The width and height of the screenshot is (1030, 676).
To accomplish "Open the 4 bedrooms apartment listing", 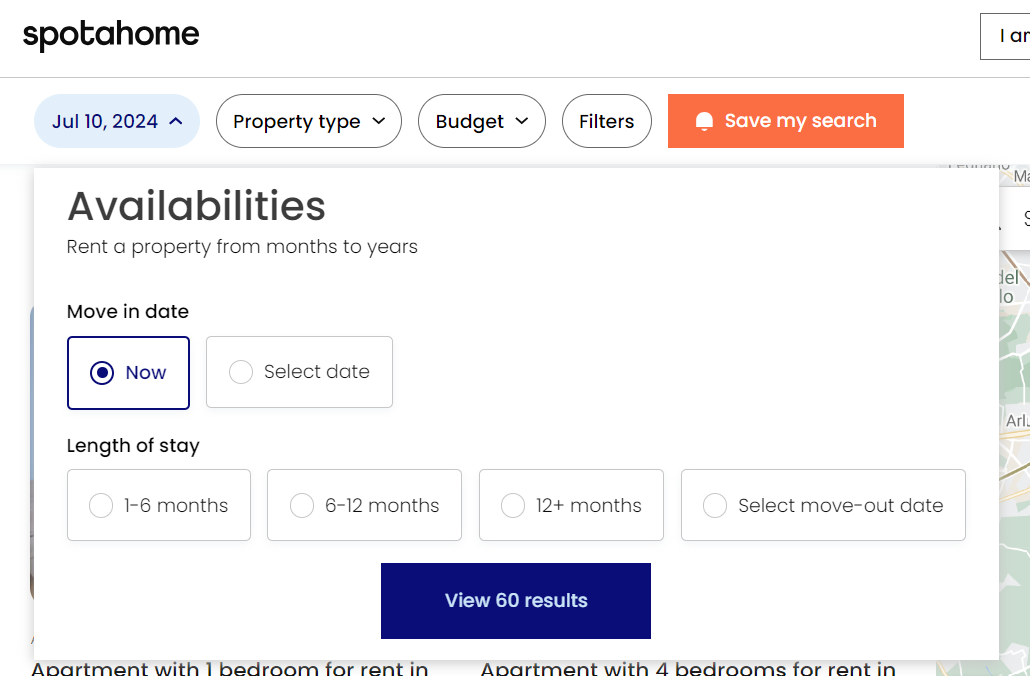I will (x=688, y=668).
